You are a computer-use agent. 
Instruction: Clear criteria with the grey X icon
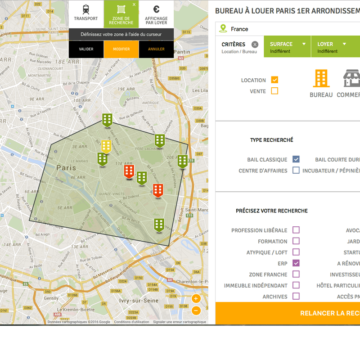255,44
